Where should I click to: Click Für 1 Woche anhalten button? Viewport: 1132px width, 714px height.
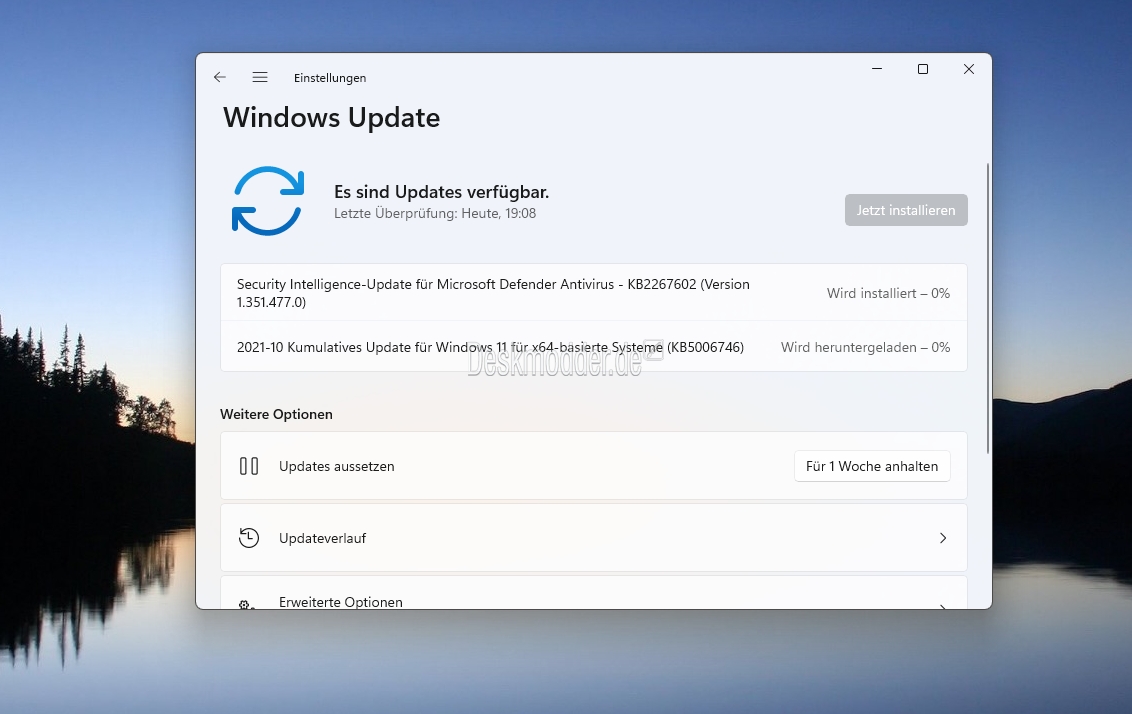(x=872, y=466)
